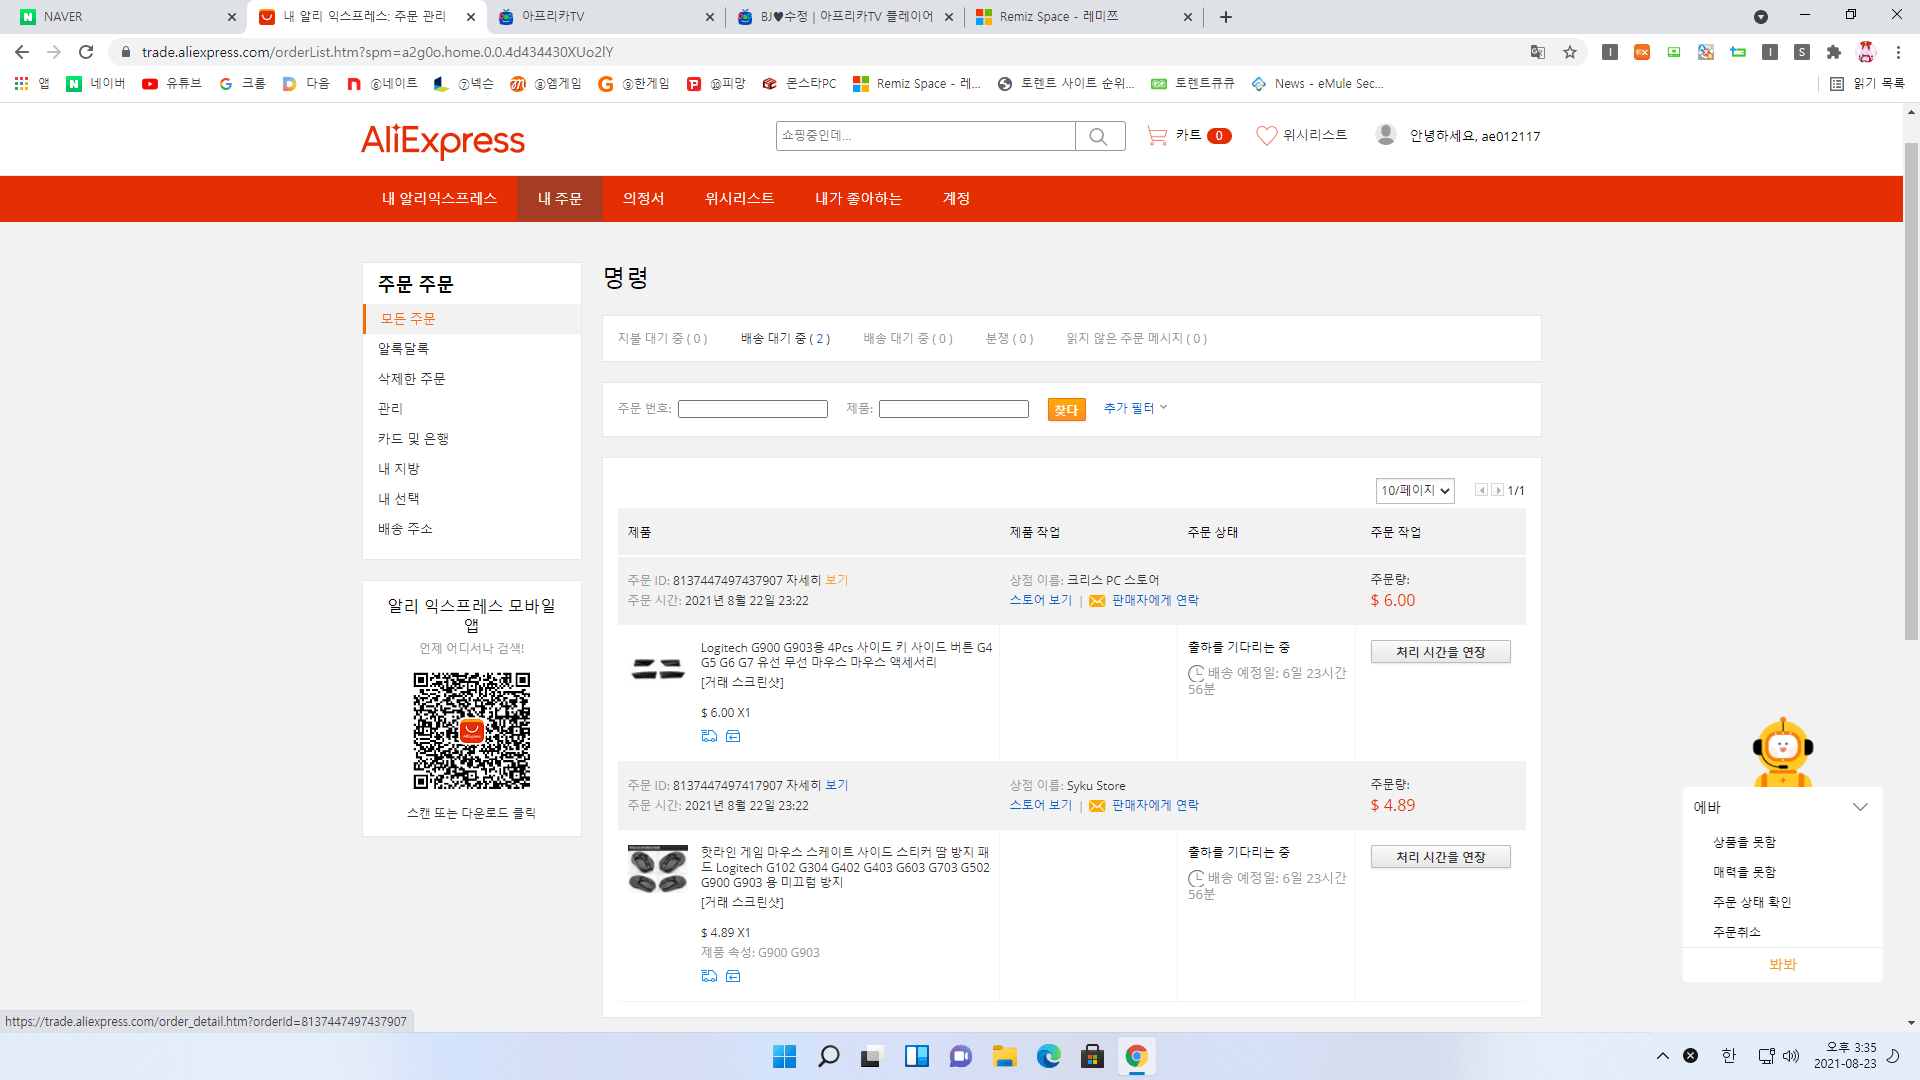Screen dimensions: 1920x1080
Task: Open the shopping cart icon
Action: 1157,136
